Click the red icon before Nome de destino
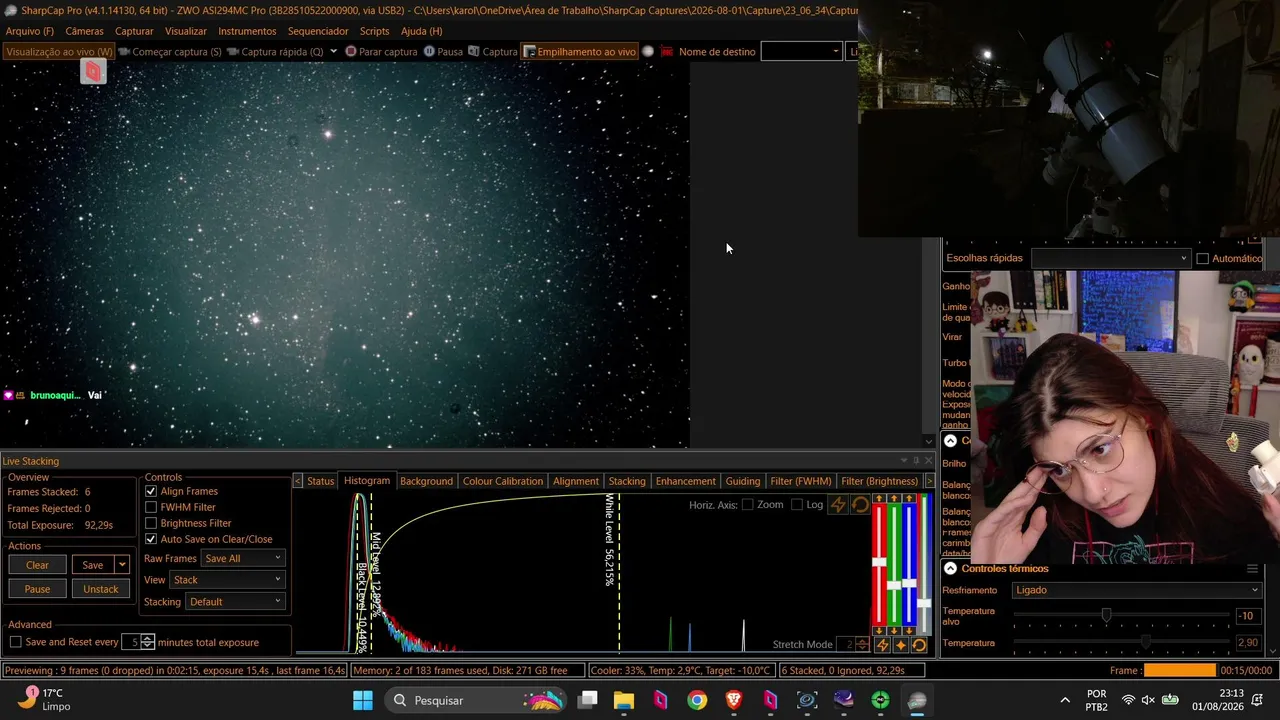 coord(667,52)
